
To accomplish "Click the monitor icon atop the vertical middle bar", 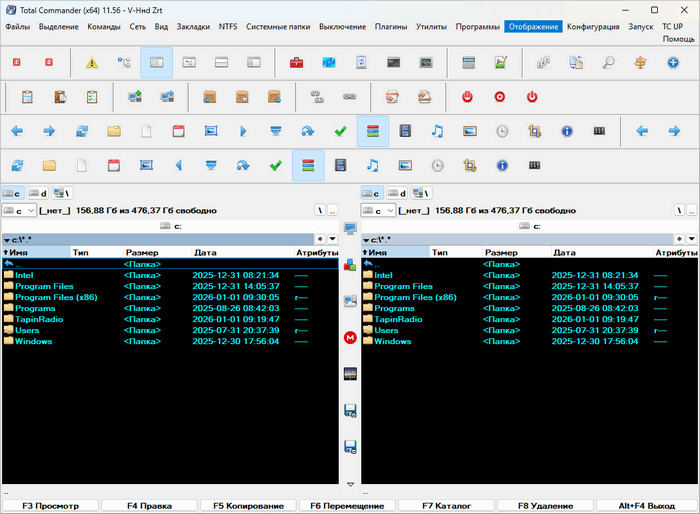I will click(350, 229).
